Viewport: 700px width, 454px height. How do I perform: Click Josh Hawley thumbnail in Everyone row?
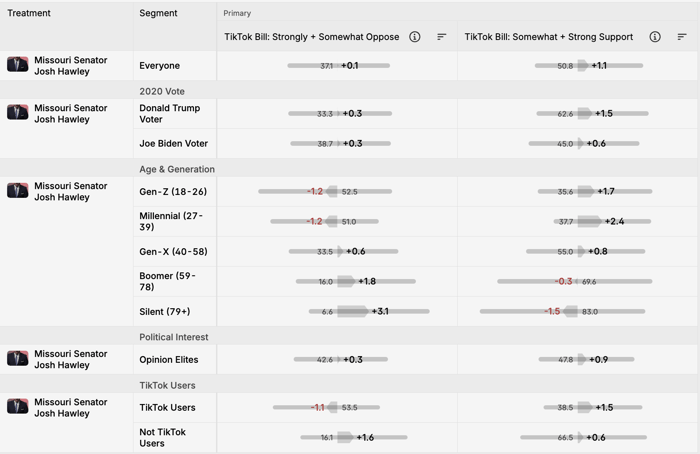18,64
